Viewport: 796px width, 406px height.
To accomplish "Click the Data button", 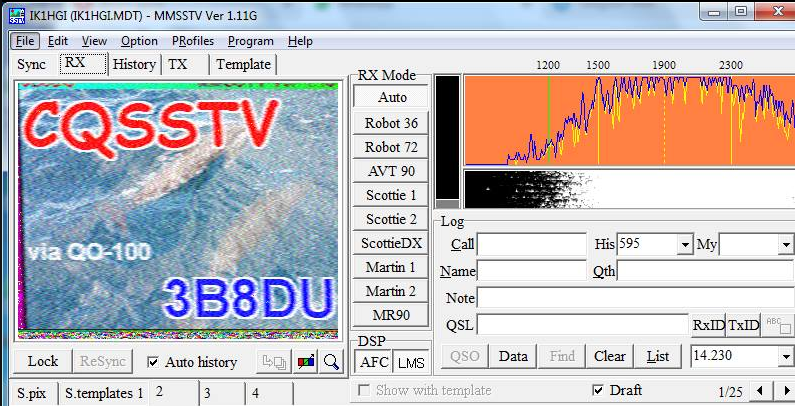I will click(513, 356).
